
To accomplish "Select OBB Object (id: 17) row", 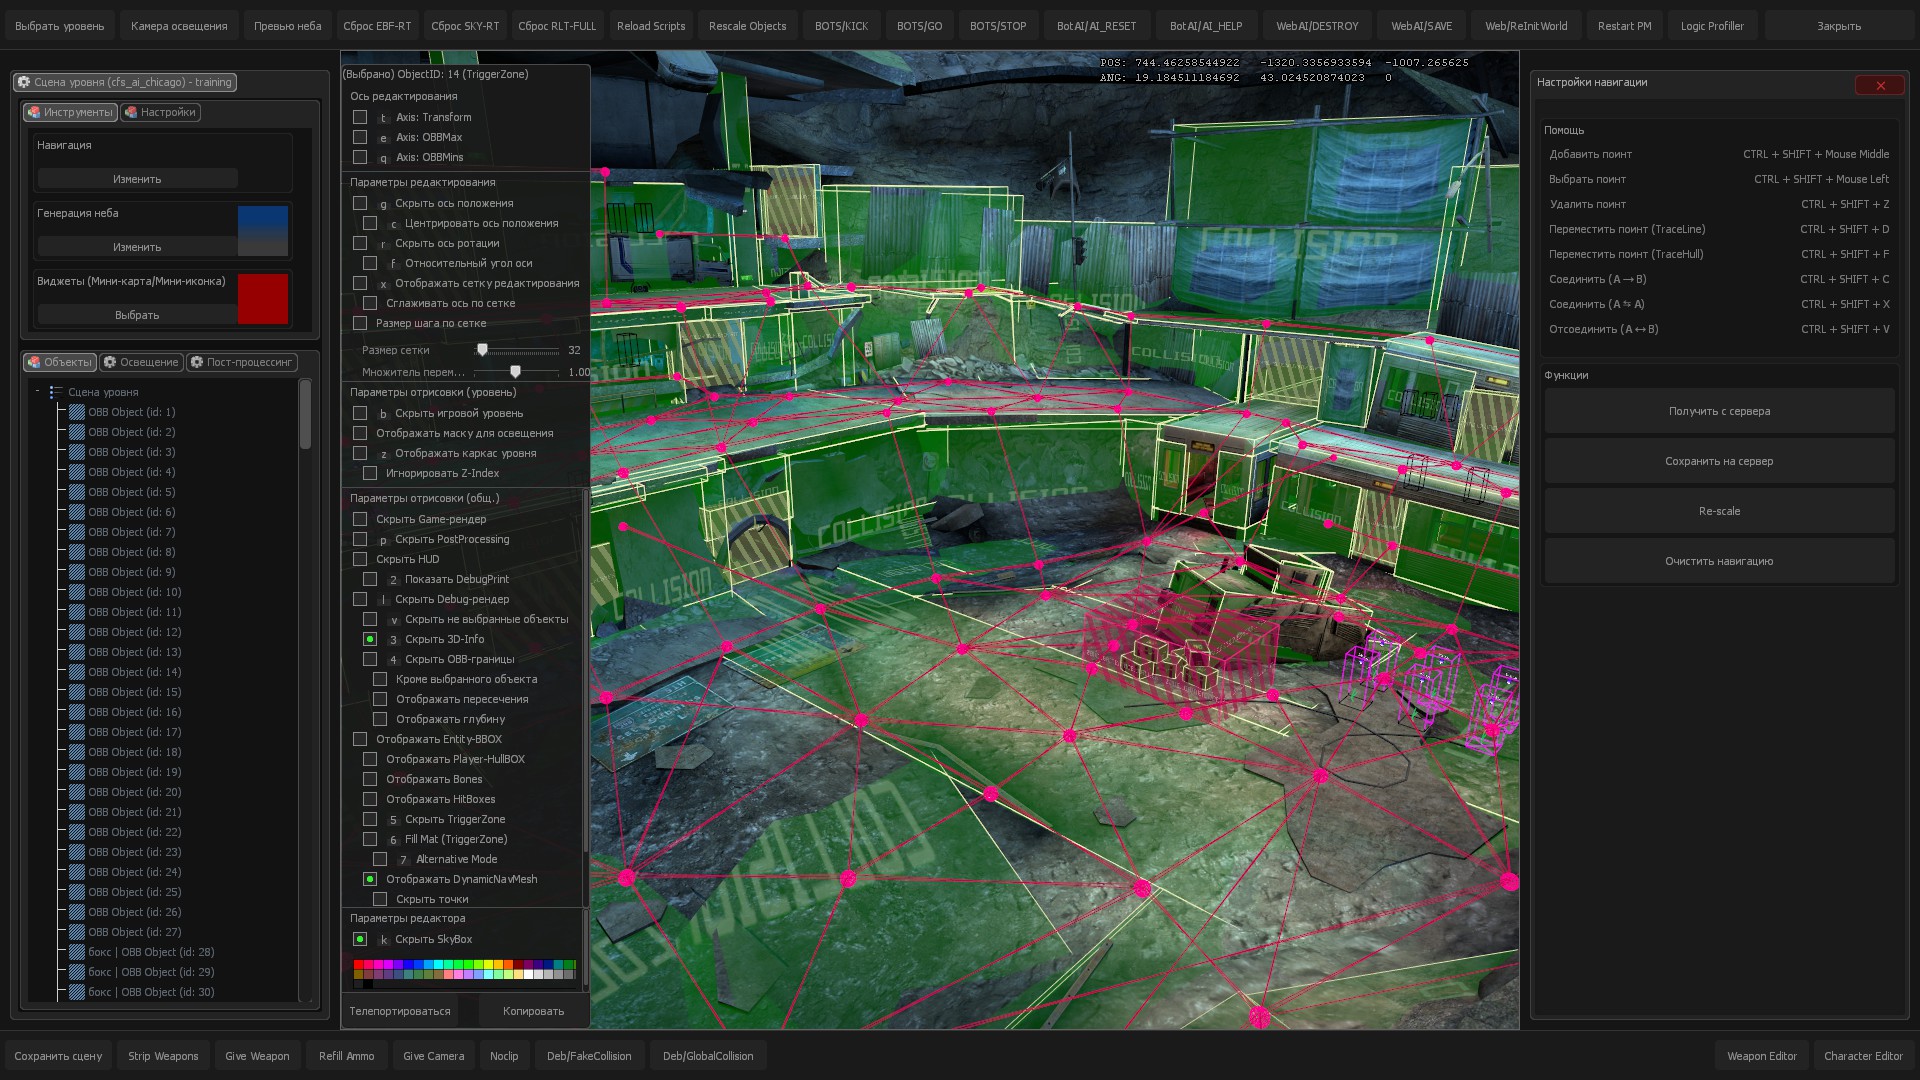I will coord(134,732).
